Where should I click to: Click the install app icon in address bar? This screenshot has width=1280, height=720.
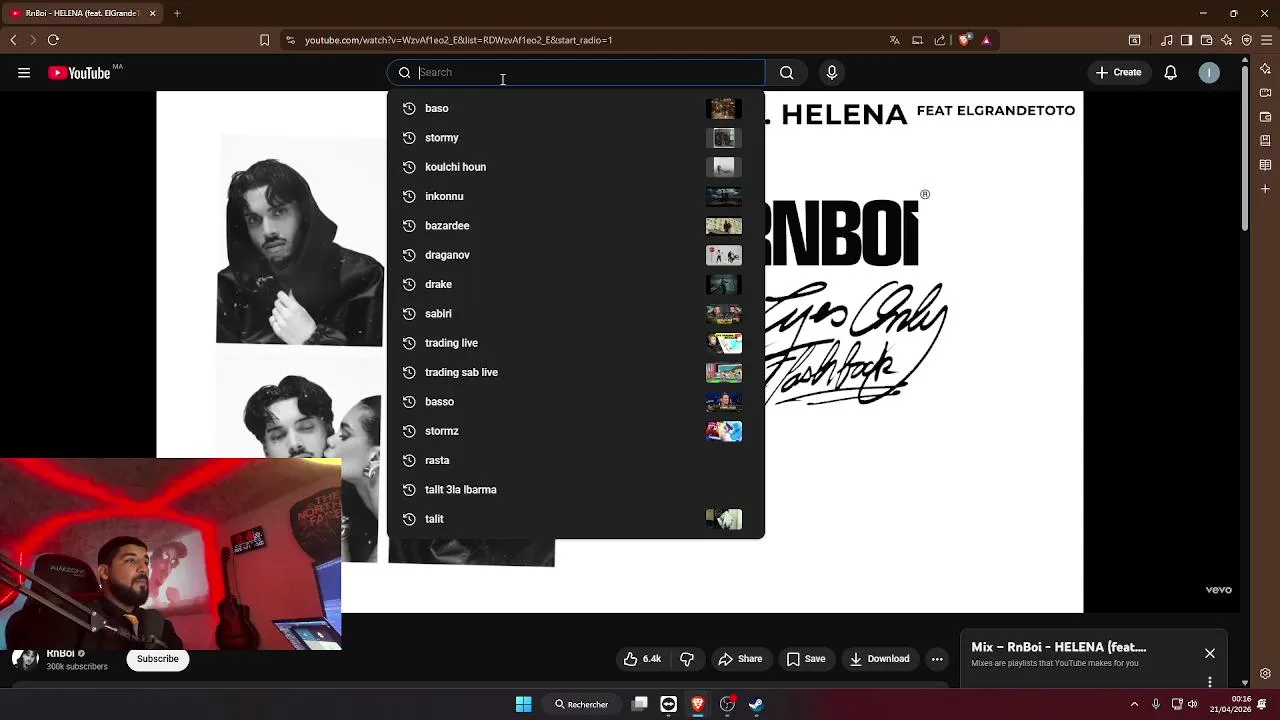pyautogui.click(x=917, y=40)
